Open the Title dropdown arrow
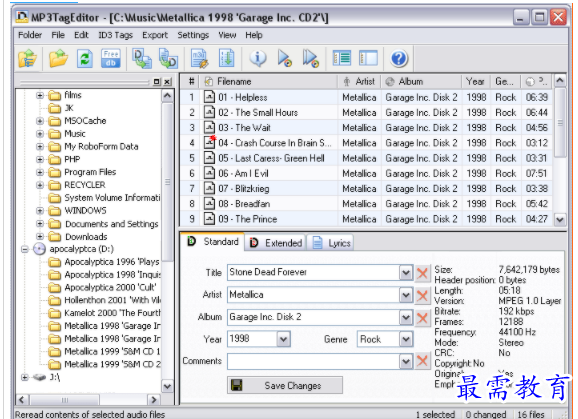578x419 pixels. [x=406, y=273]
